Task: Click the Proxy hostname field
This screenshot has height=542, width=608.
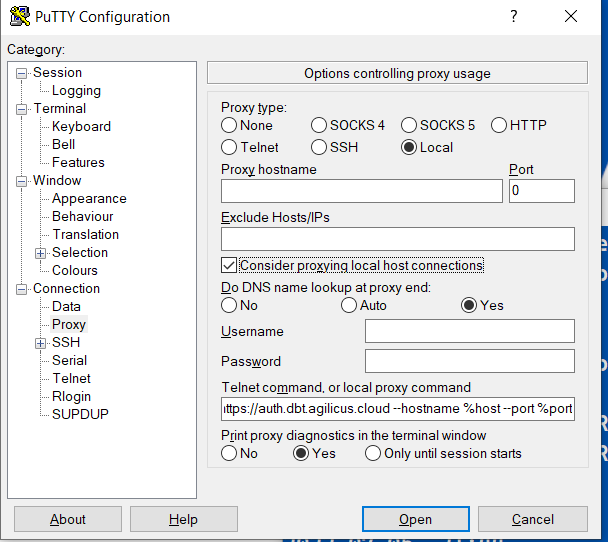Action: (362, 191)
